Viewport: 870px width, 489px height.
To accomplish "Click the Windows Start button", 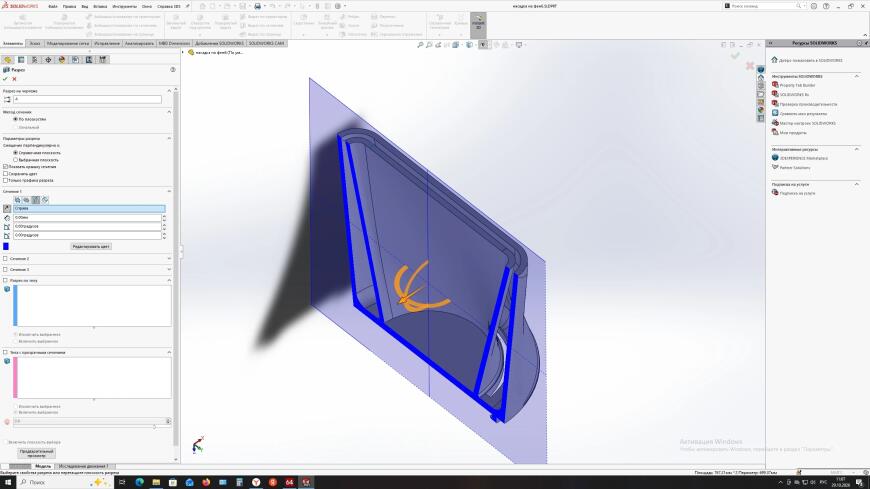I will 8,482.
